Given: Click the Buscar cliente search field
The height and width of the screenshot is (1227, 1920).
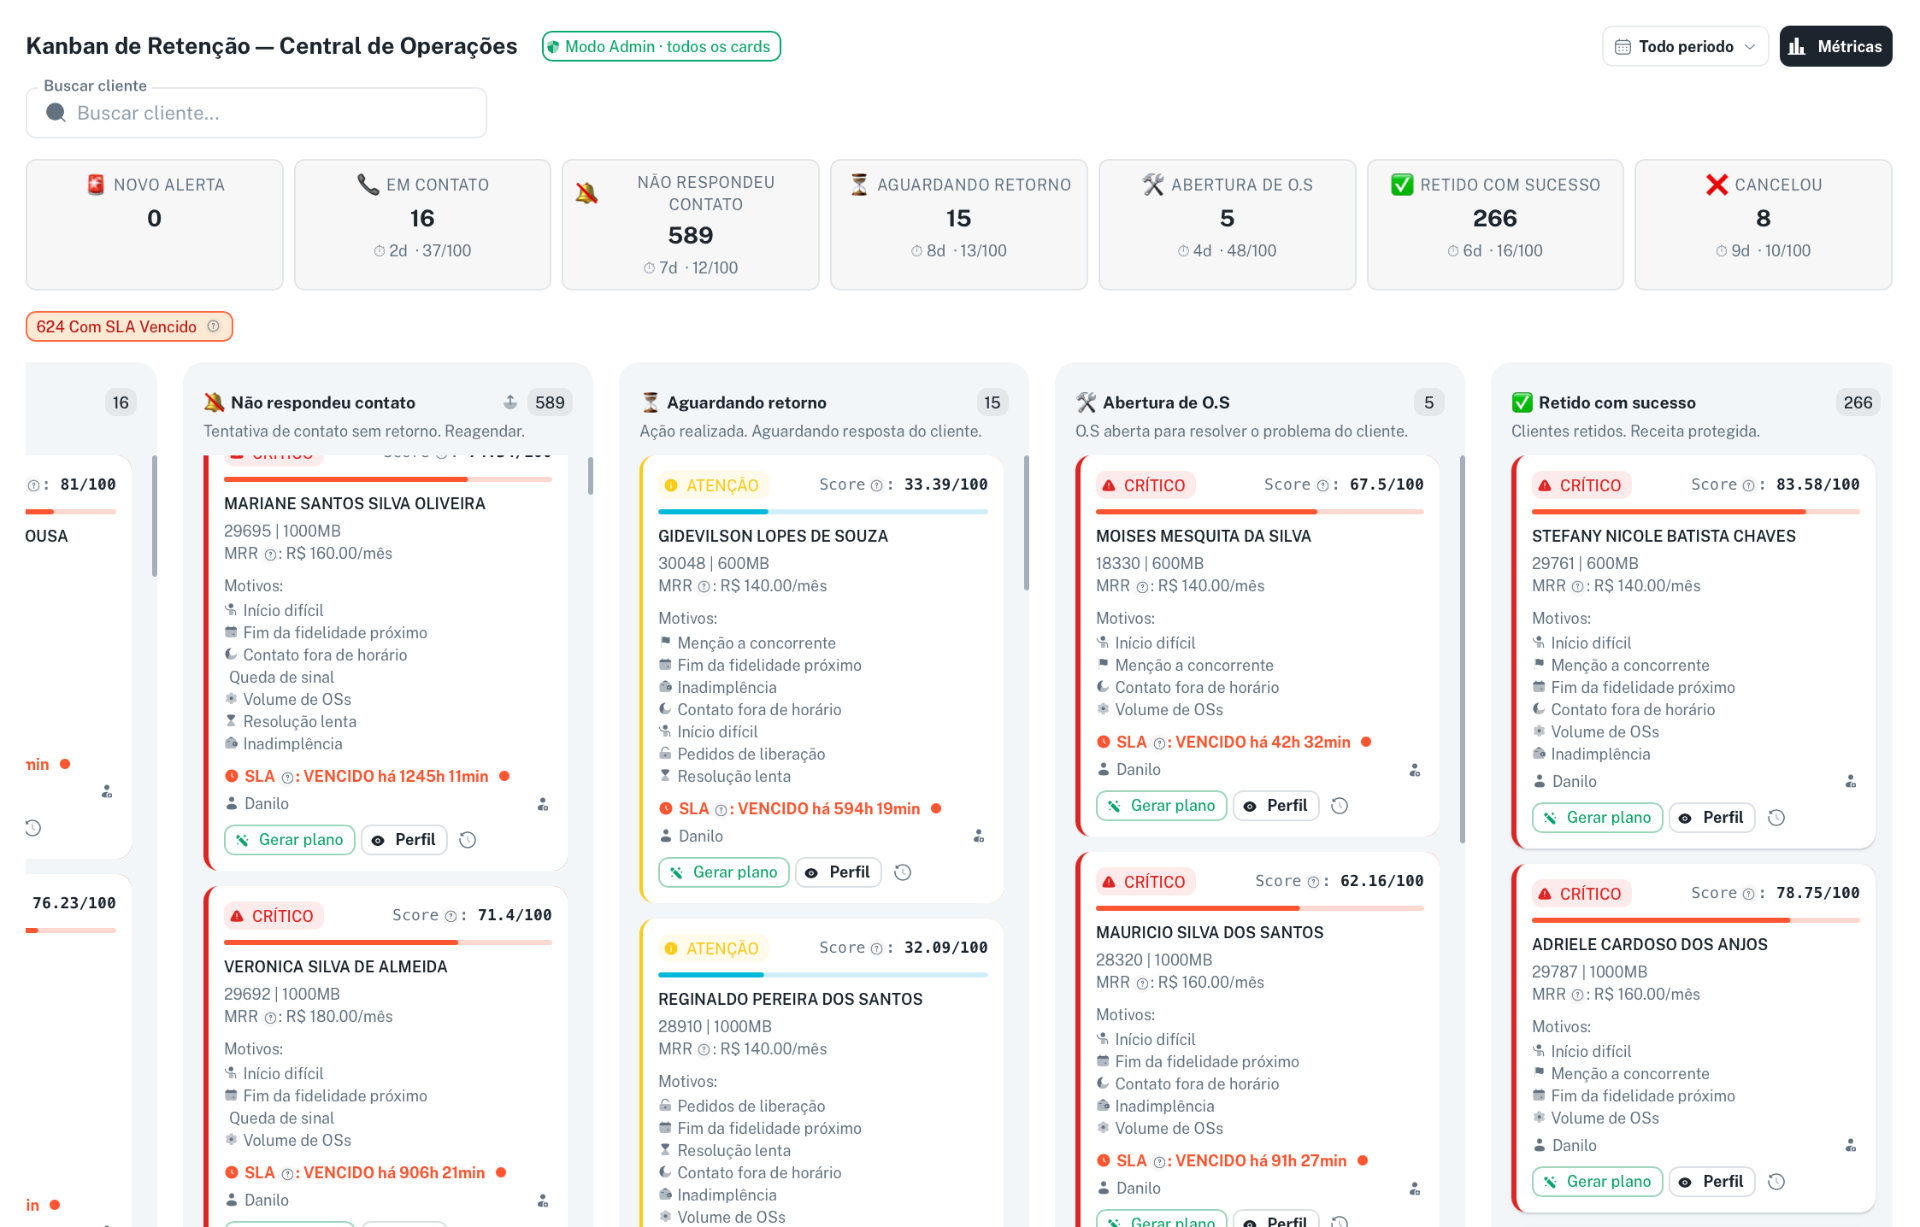Looking at the screenshot, I should pos(256,113).
